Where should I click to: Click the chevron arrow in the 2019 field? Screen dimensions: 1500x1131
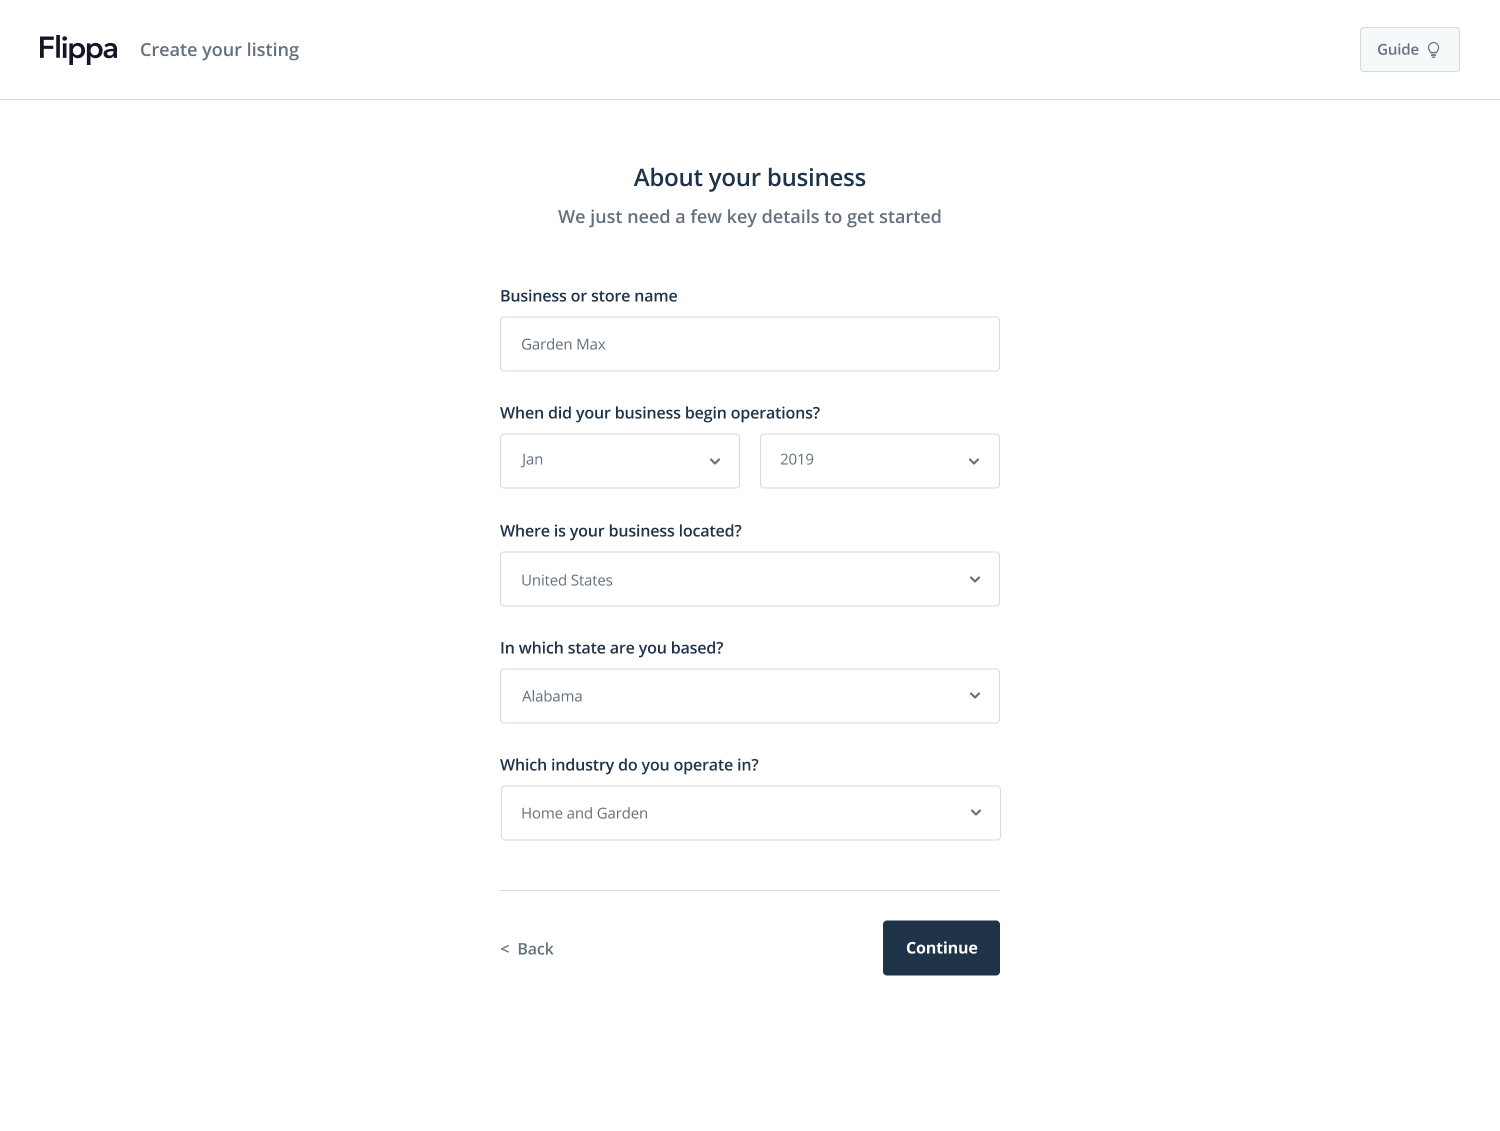[x=974, y=461]
